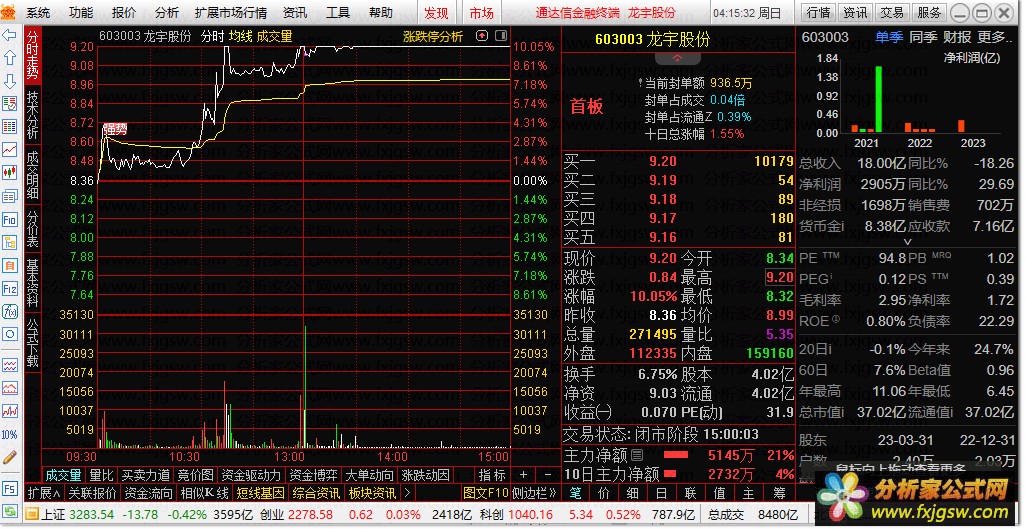Open the 扩展市场行情 menu
Screen dimensions: 1025x529
231,13
